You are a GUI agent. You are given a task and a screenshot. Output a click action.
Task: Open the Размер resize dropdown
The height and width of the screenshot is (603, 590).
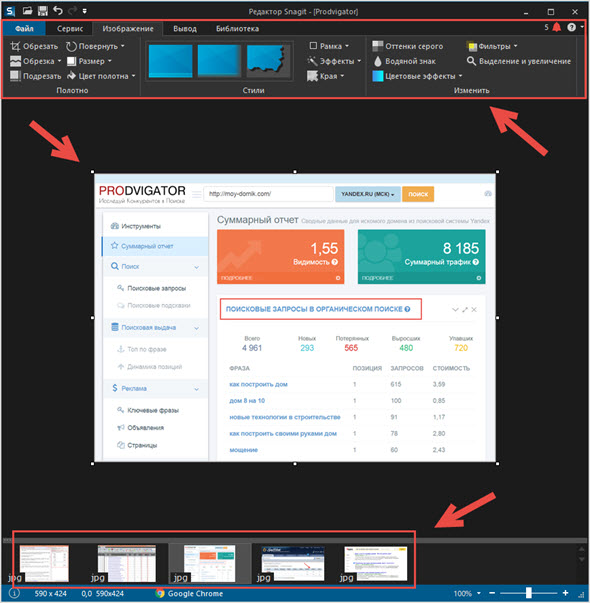tap(89, 61)
